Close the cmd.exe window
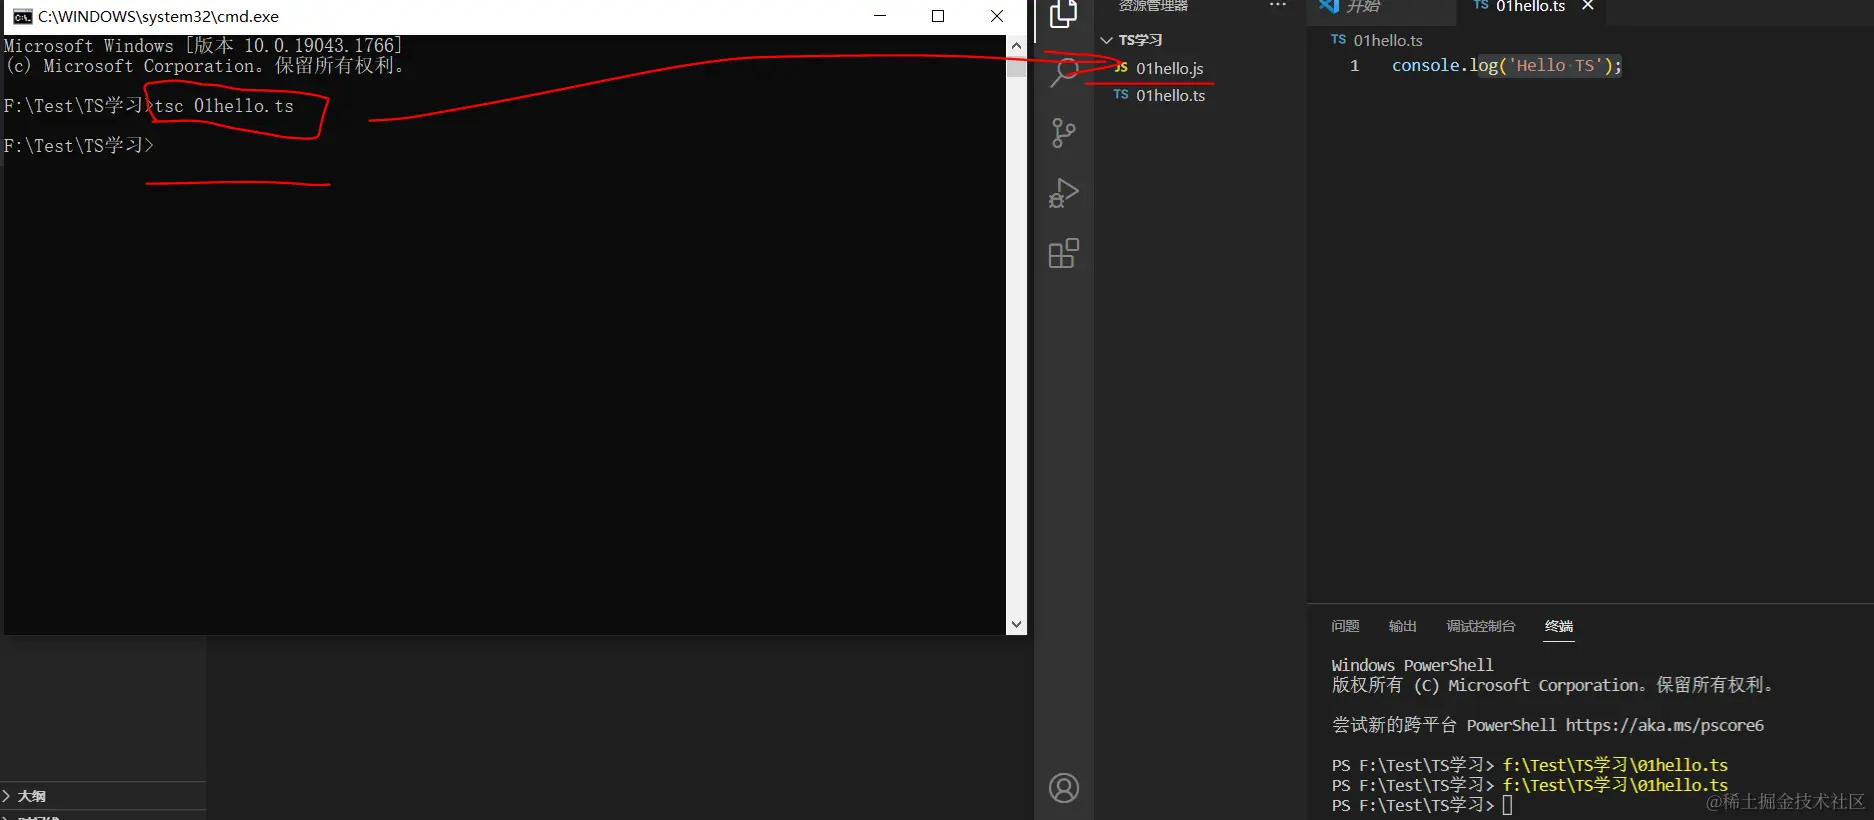The height and width of the screenshot is (820, 1874). (x=997, y=16)
